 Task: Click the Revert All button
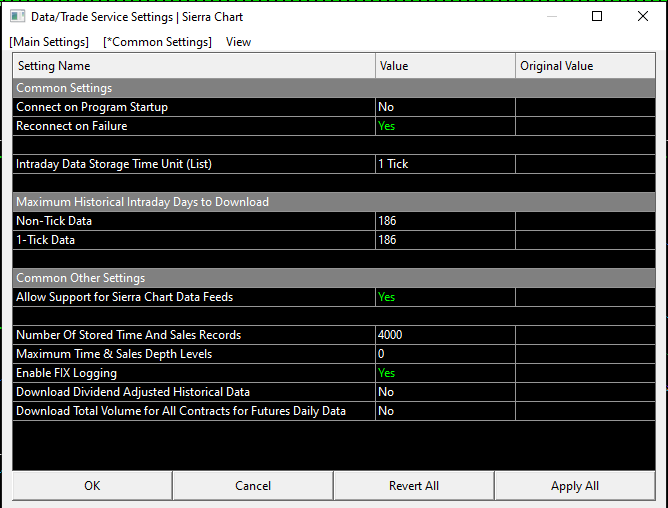414,485
